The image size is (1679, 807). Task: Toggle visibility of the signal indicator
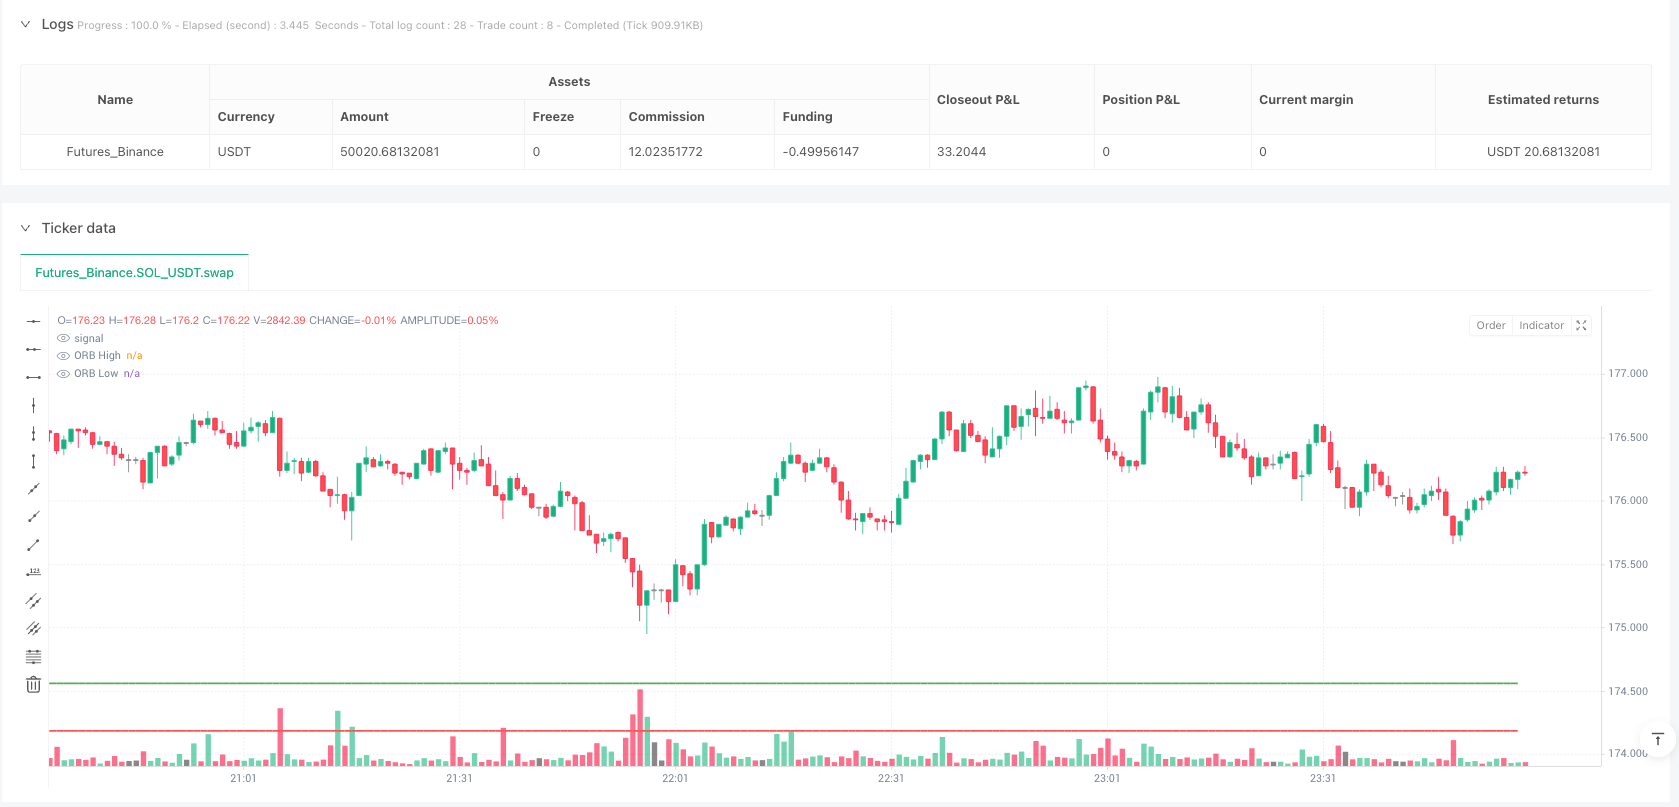click(x=63, y=338)
